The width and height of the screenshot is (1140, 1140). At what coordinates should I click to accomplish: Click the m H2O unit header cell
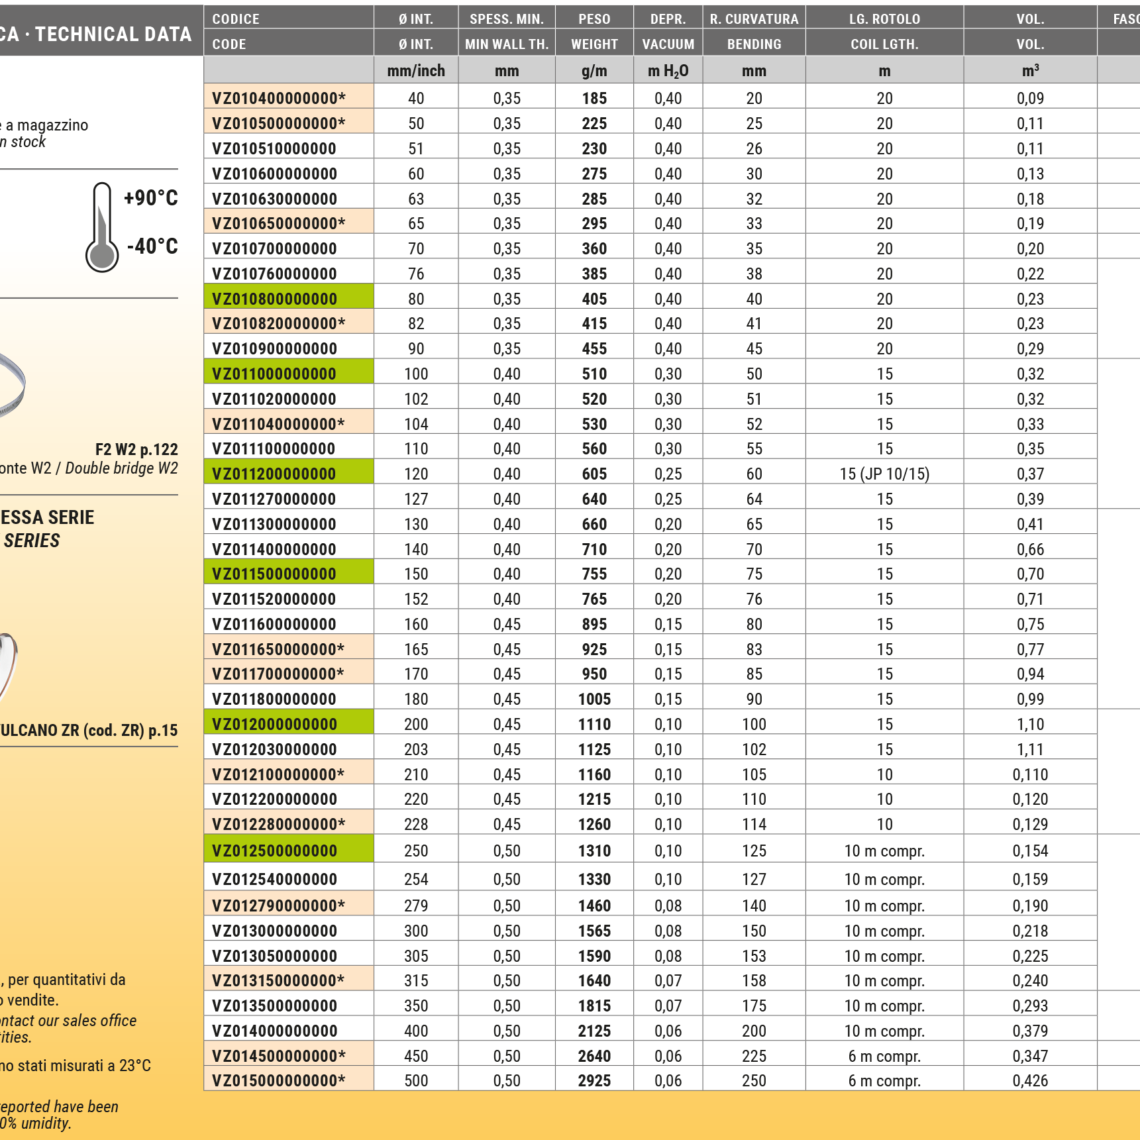[668, 71]
